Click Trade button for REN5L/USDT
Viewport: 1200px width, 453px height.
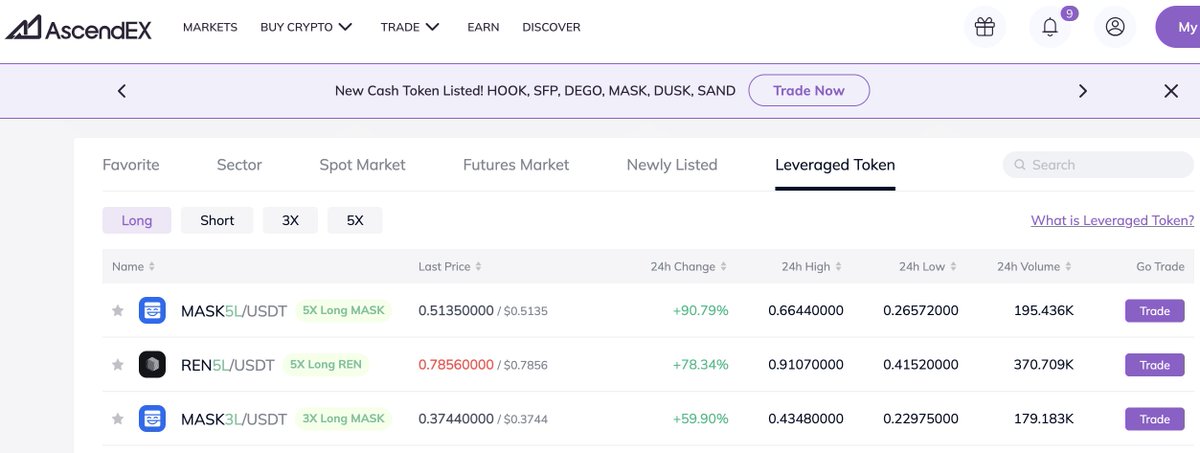pyautogui.click(x=1155, y=365)
